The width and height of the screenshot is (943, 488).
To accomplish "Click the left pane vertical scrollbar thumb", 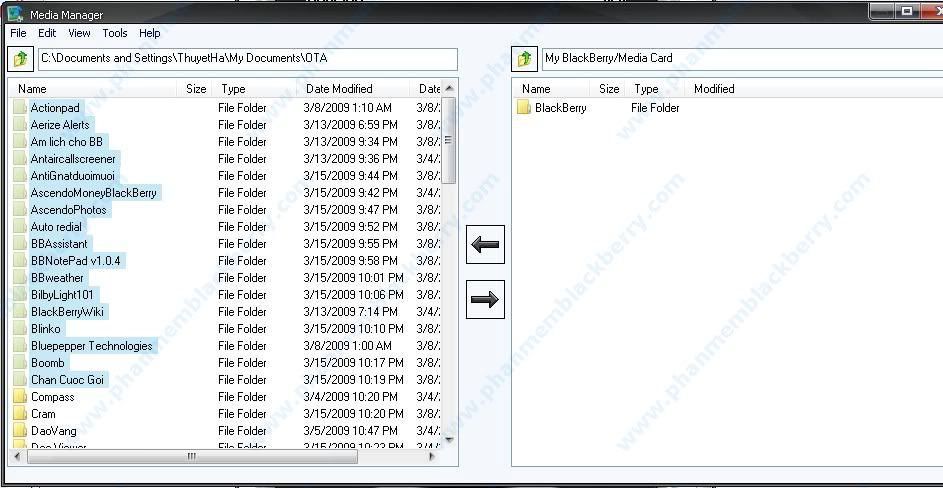I will point(449,140).
